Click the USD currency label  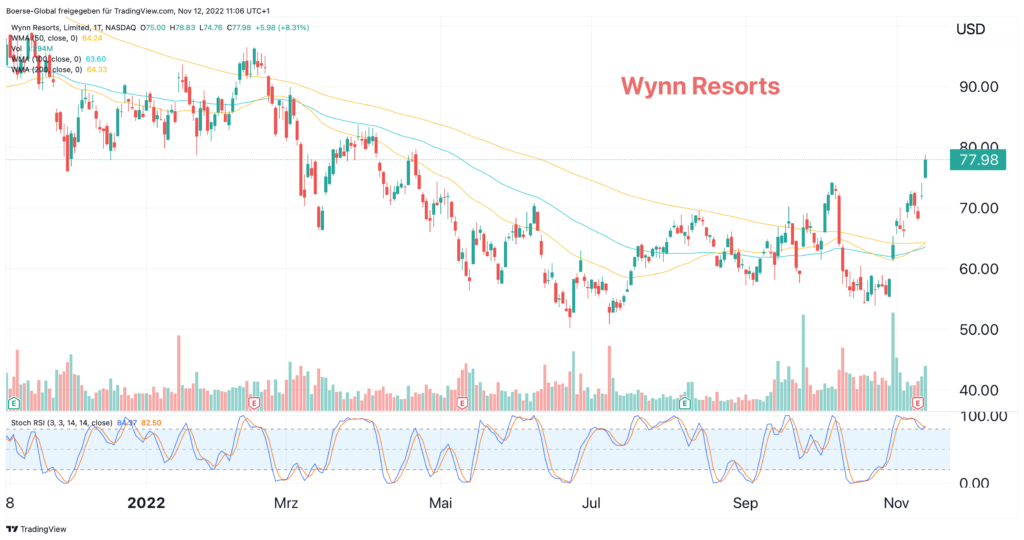pos(970,29)
